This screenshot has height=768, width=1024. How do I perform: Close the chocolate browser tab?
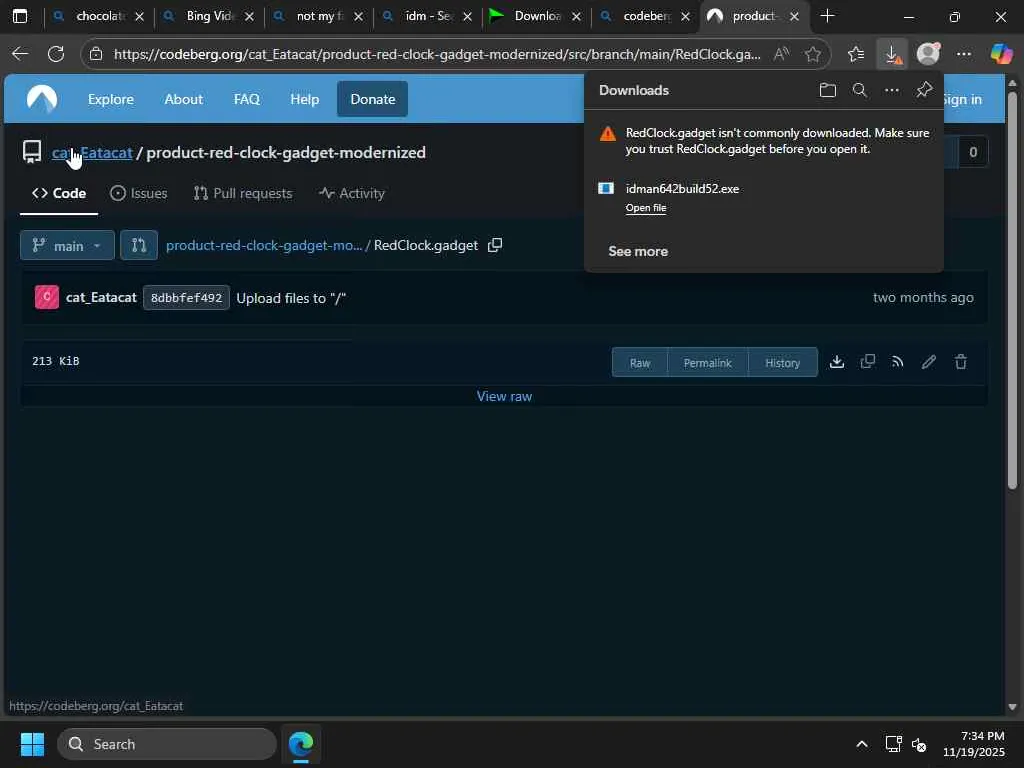[139, 17]
